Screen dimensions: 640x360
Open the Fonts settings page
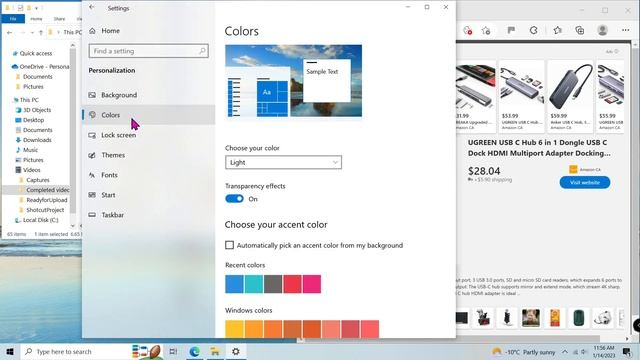149,175
